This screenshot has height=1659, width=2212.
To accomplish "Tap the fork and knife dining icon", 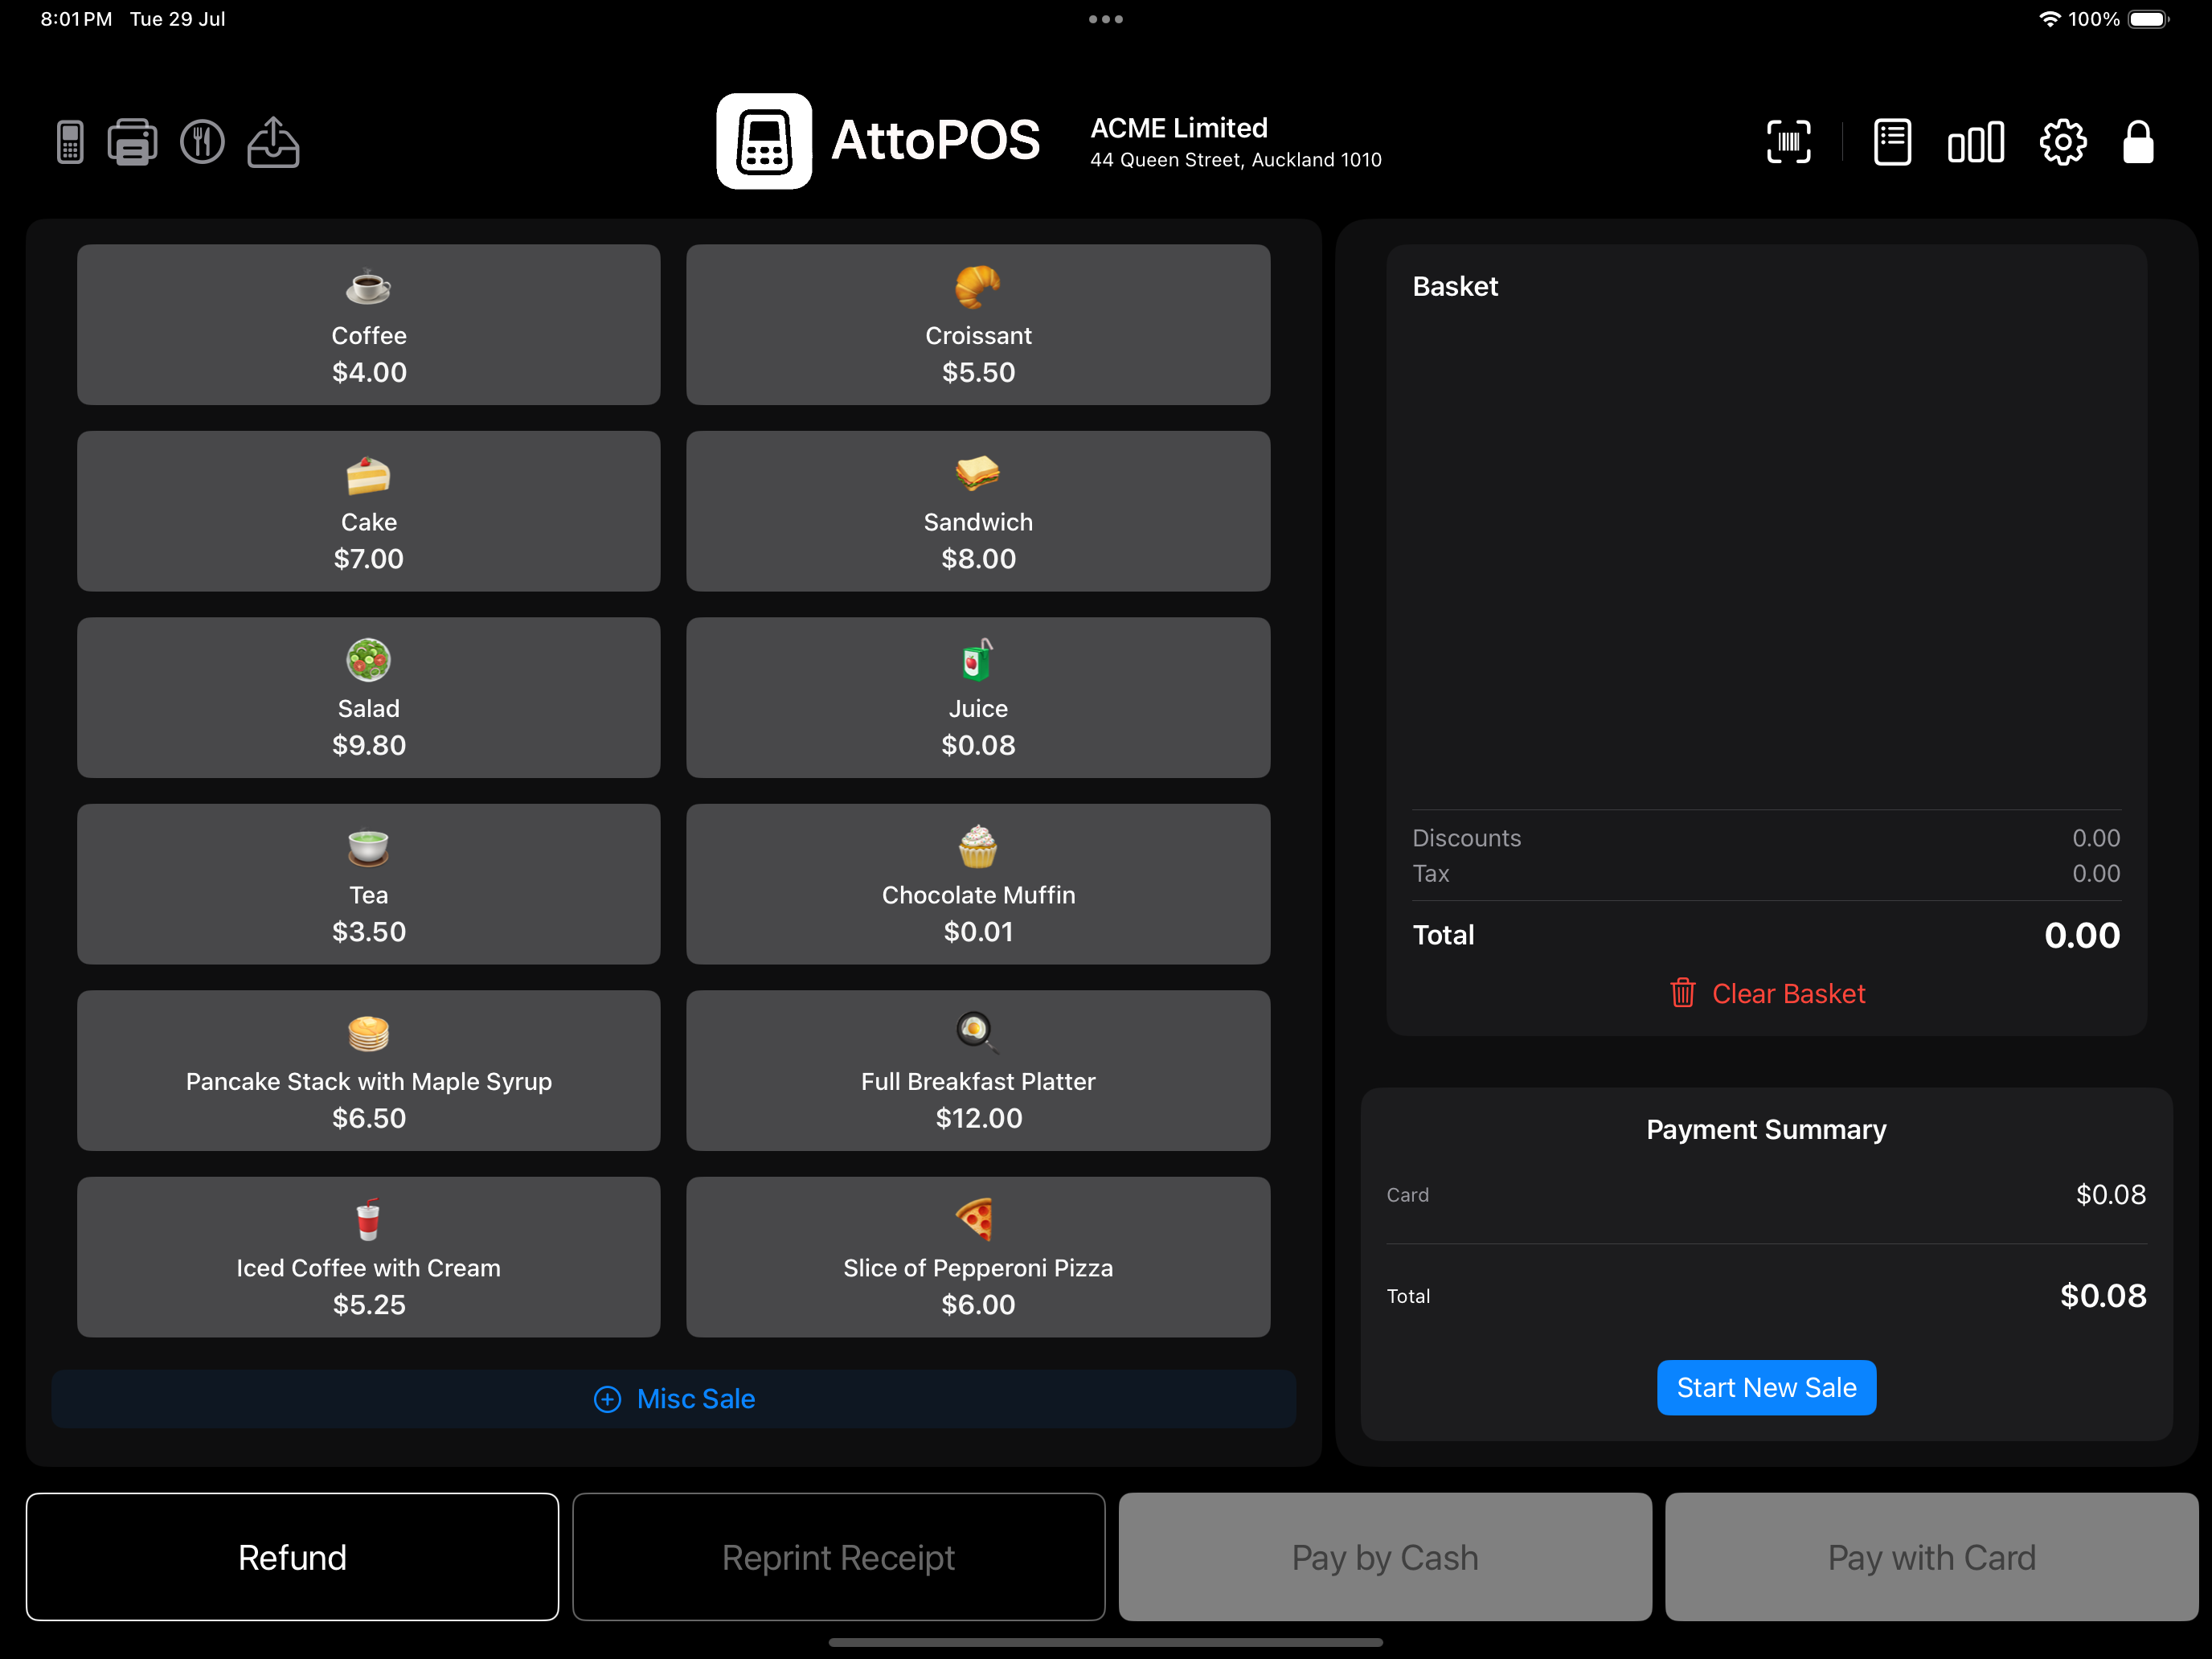I will coord(202,142).
